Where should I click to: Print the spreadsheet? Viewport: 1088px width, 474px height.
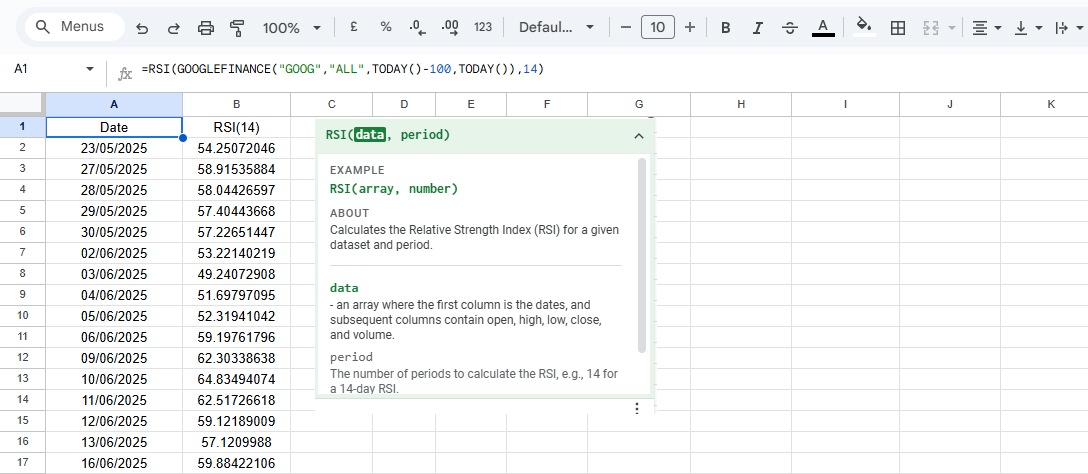(206, 28)
